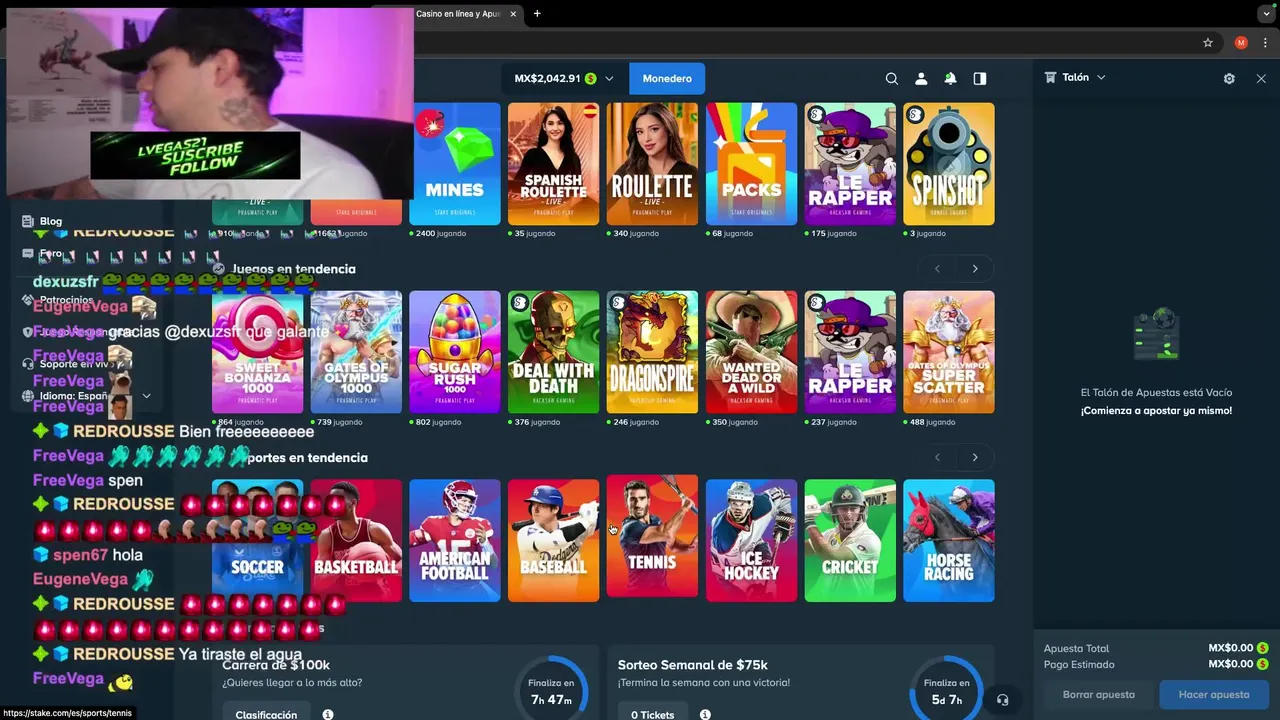The image size is (1280, 720).
Task: Click the Sorteo Semanal de $75k heading
Action: (x=693, y=665)
